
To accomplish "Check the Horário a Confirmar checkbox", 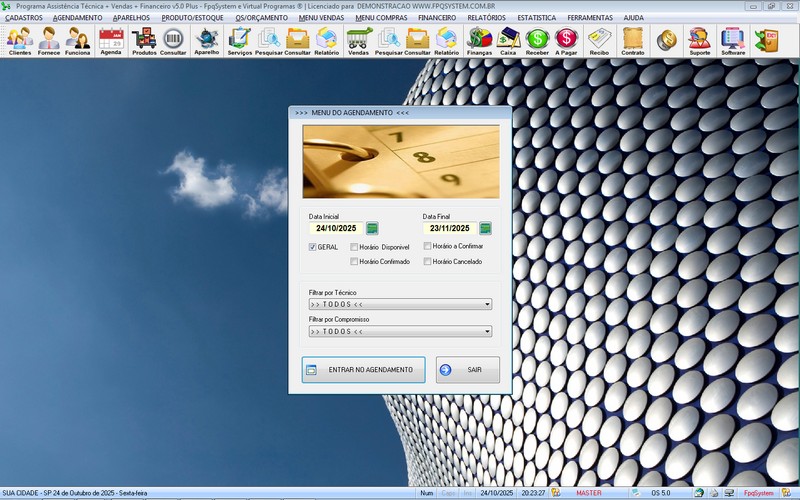I will (x=428, y=246).
